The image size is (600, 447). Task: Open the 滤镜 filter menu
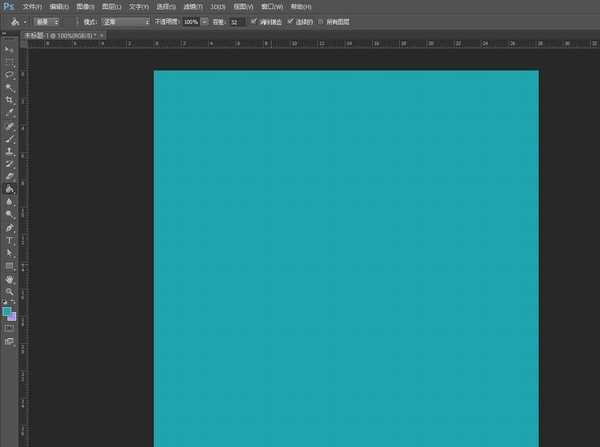(x=192, y=6)
